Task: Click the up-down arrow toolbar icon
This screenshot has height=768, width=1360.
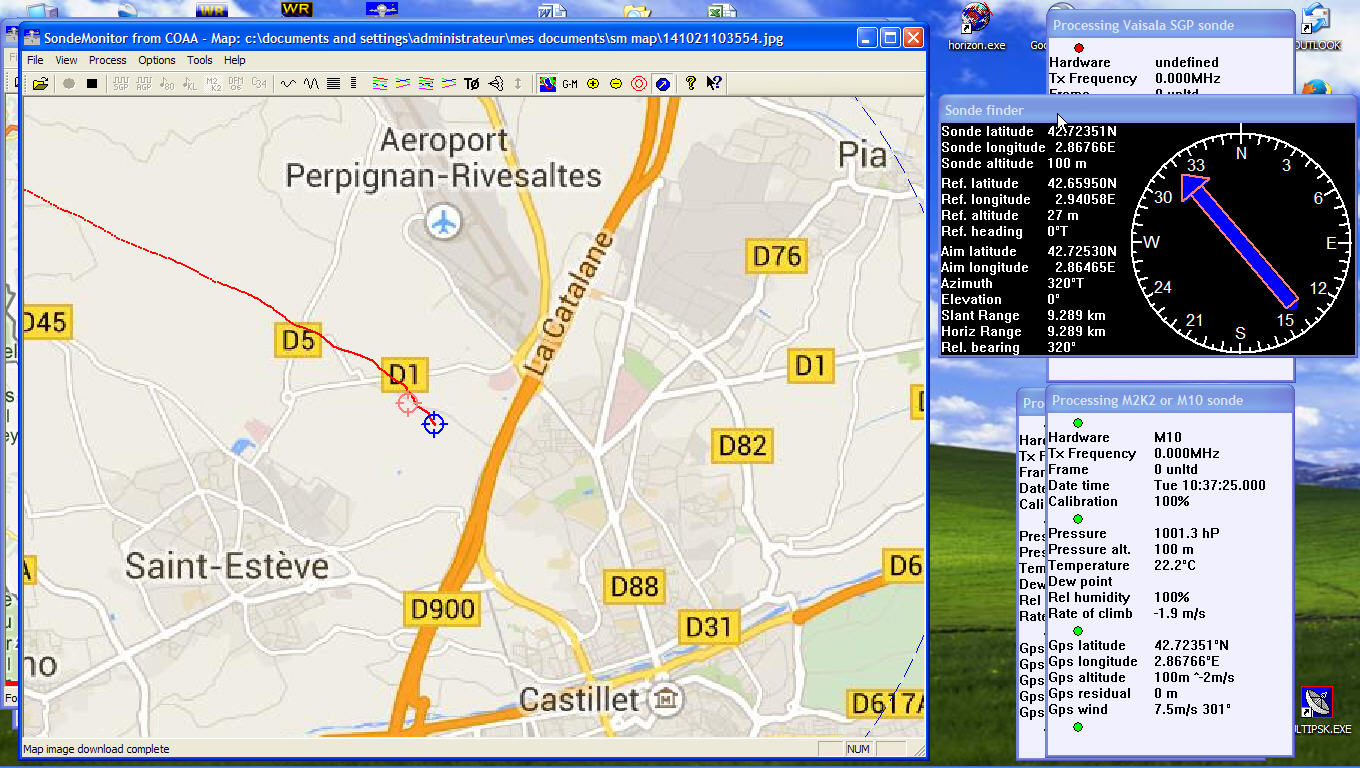Action: click(x=517, y=84)
